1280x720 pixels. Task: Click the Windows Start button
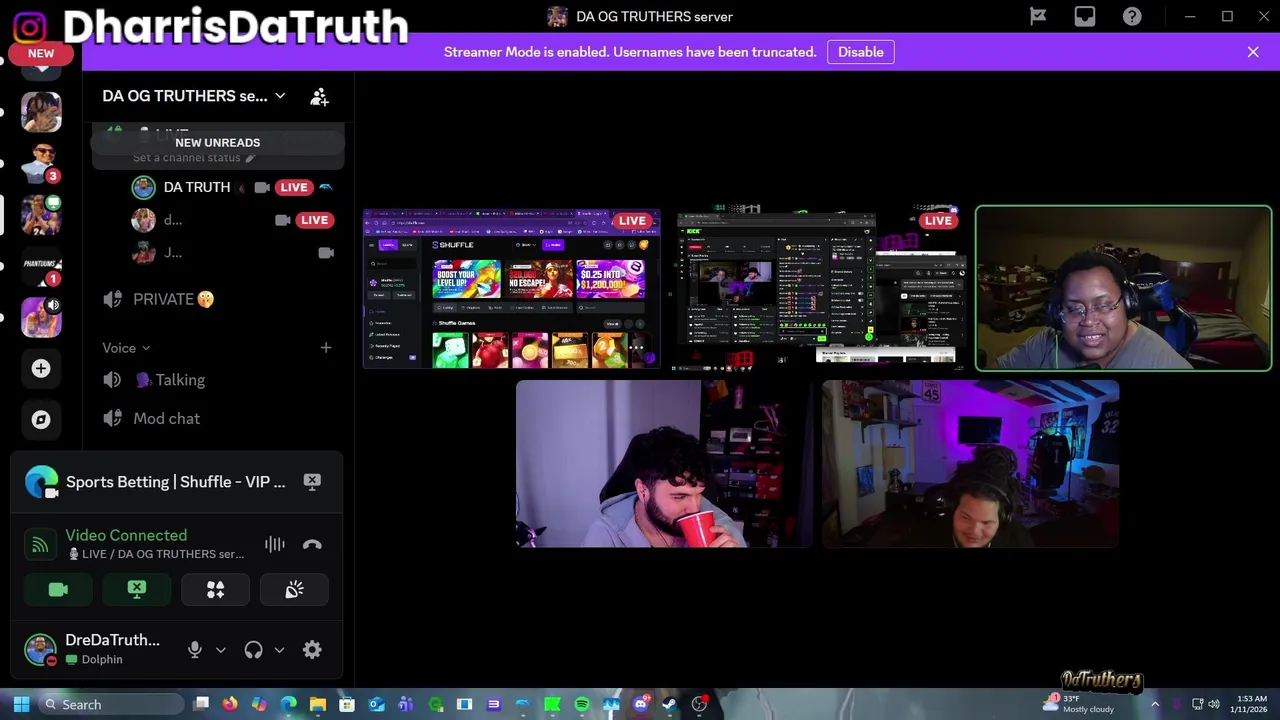coord(21,704)
